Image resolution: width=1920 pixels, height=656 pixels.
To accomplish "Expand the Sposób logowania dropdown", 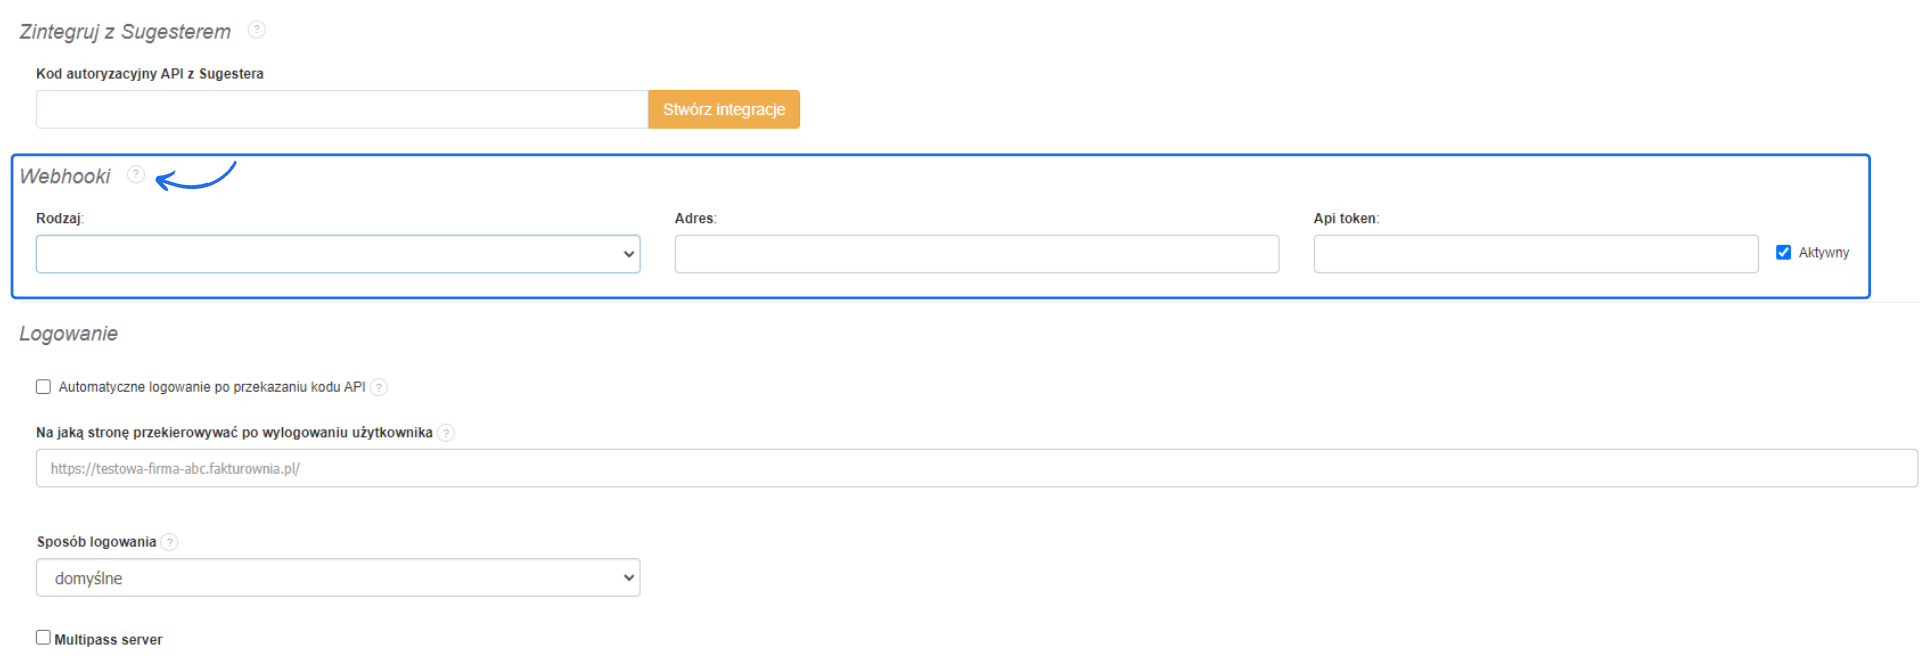I will point(338,578).
